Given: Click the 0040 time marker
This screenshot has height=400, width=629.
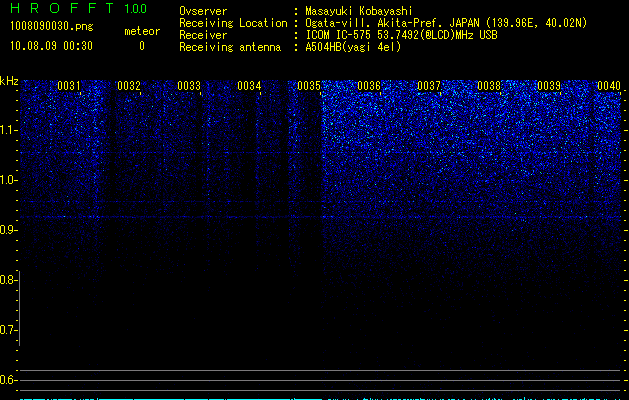Looking at the screenshot, I should point(609,86).
